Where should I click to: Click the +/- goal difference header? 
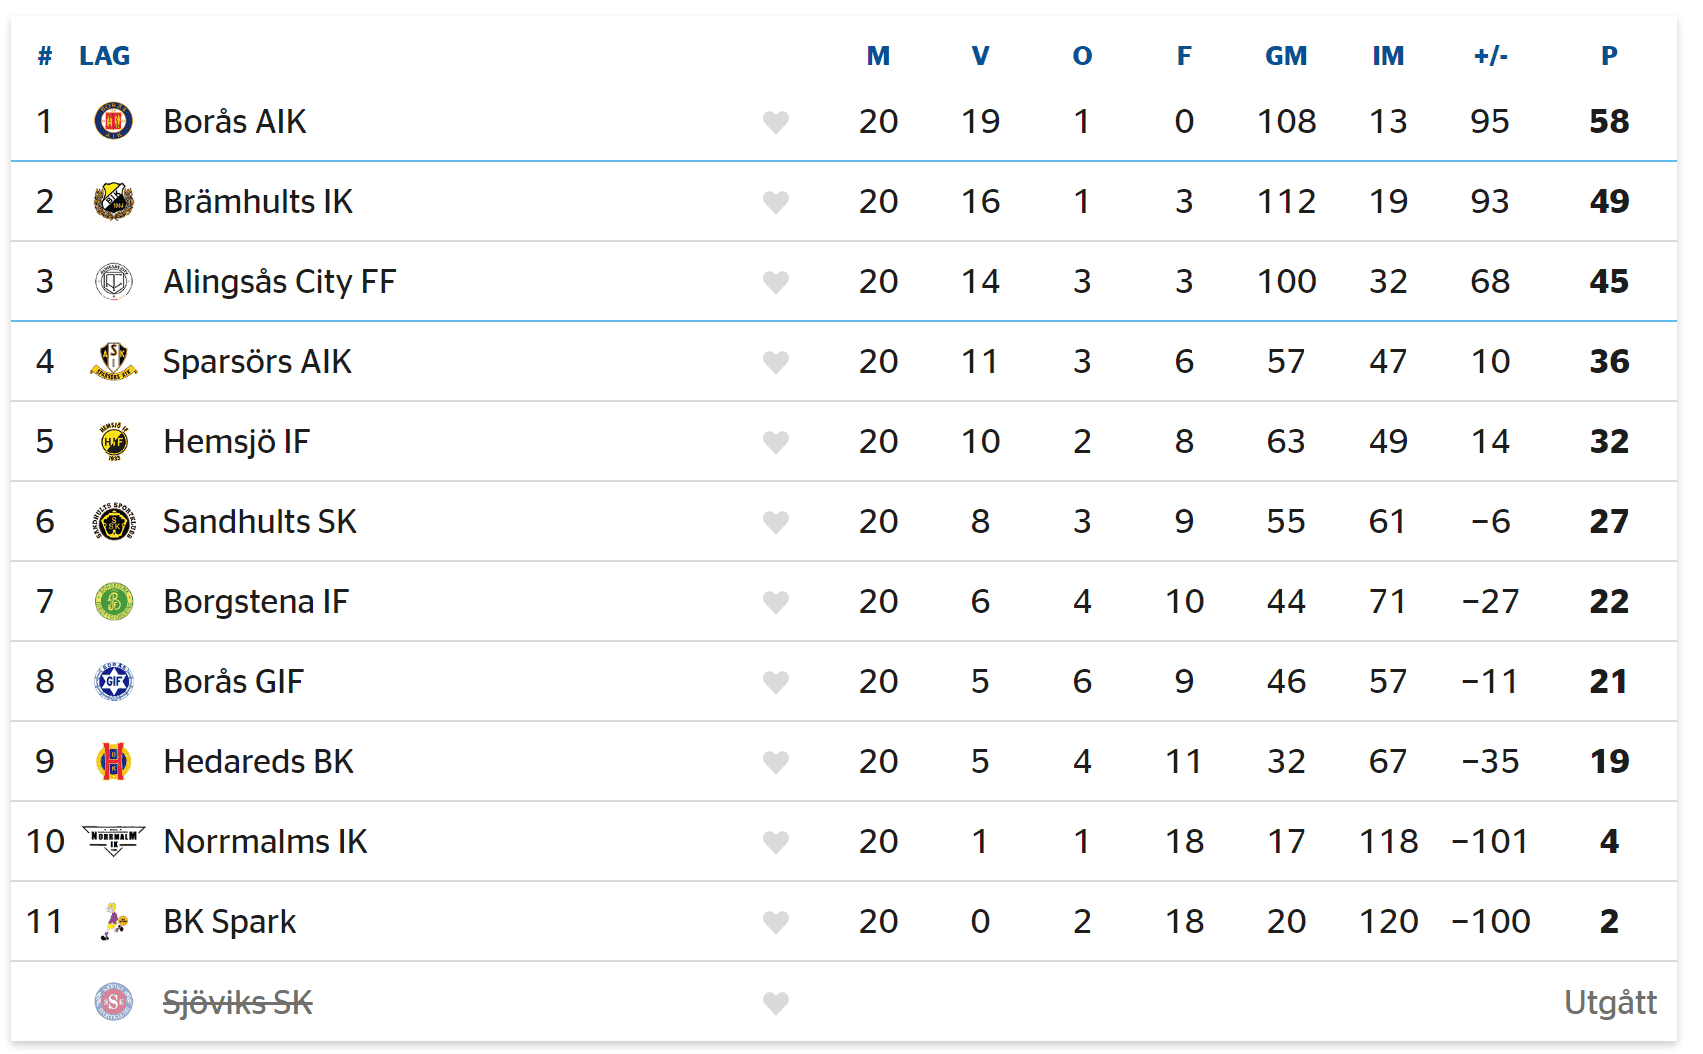point(1490,56)
